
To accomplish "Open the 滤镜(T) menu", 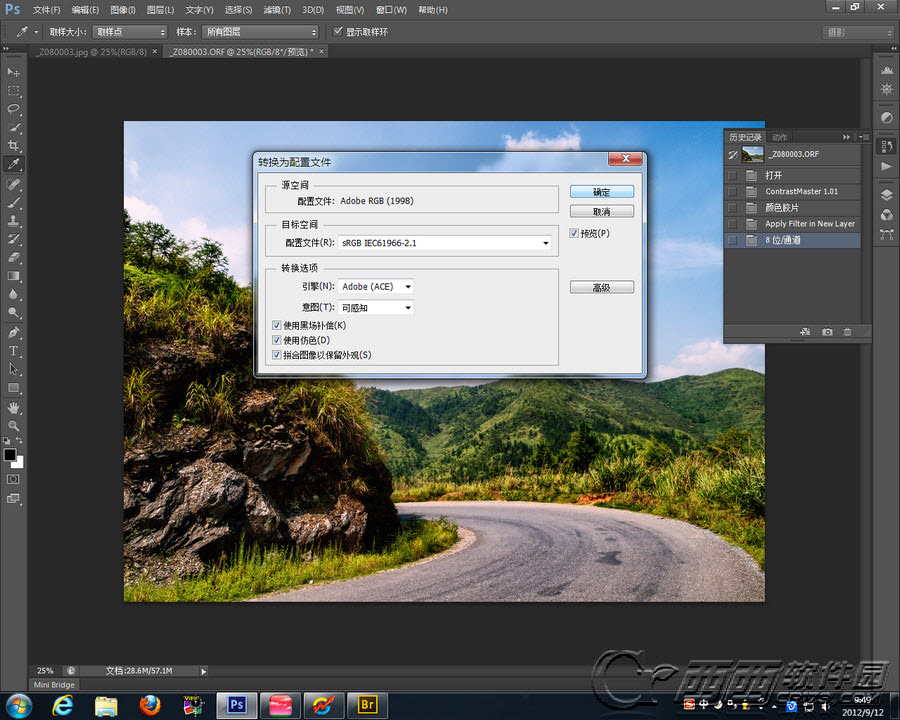I will tap(277, 10).
